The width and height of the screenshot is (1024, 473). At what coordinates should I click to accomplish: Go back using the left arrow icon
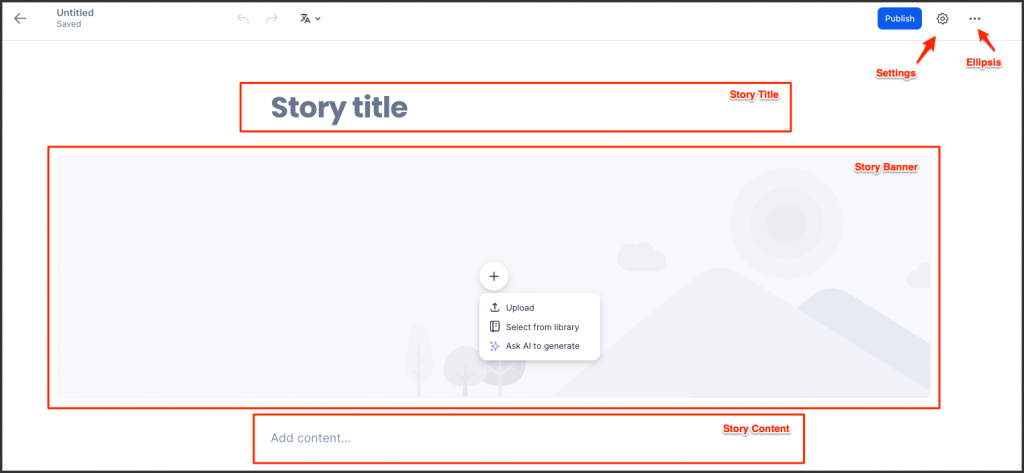tap(21, 18)
